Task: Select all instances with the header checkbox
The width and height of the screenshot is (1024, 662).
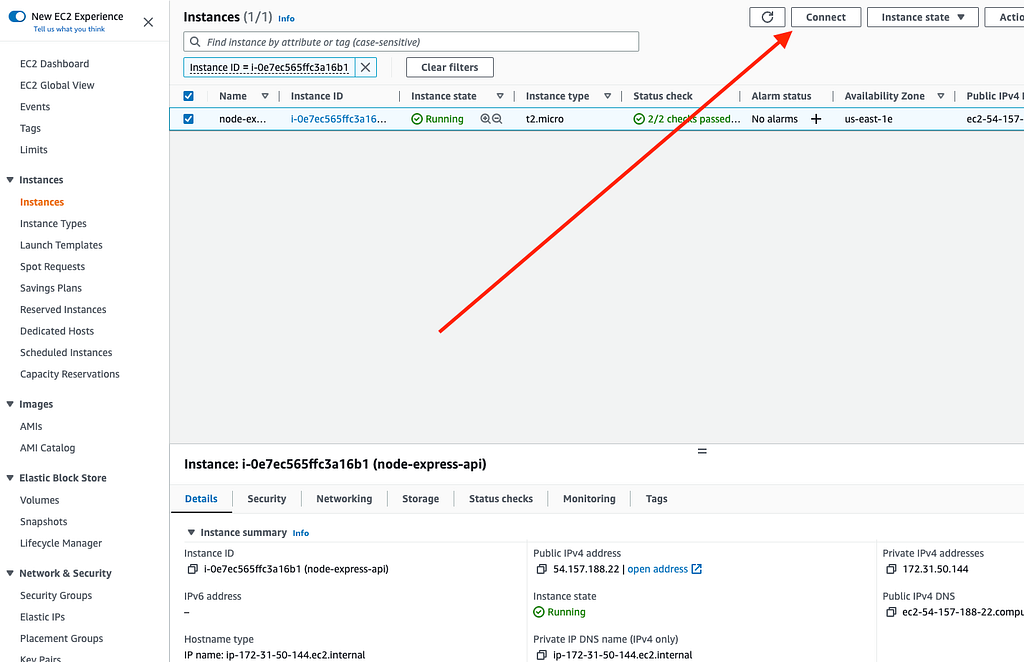Action: coord(189,96)
